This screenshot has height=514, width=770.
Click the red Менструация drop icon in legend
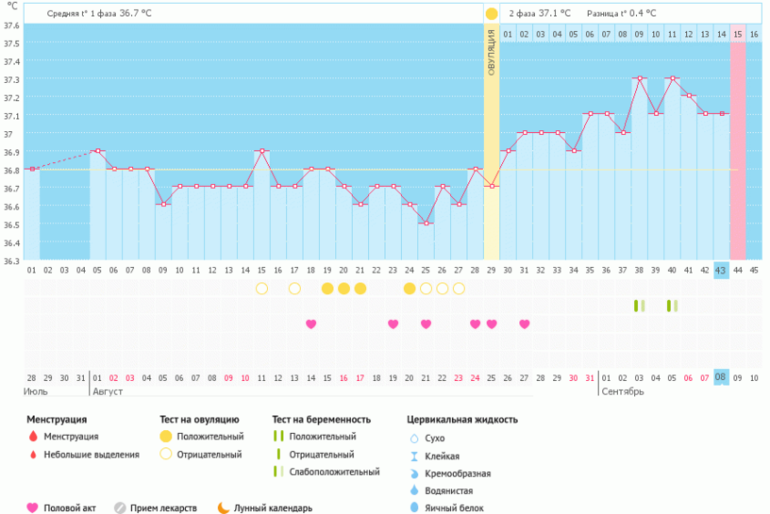(x=33, y=437)
